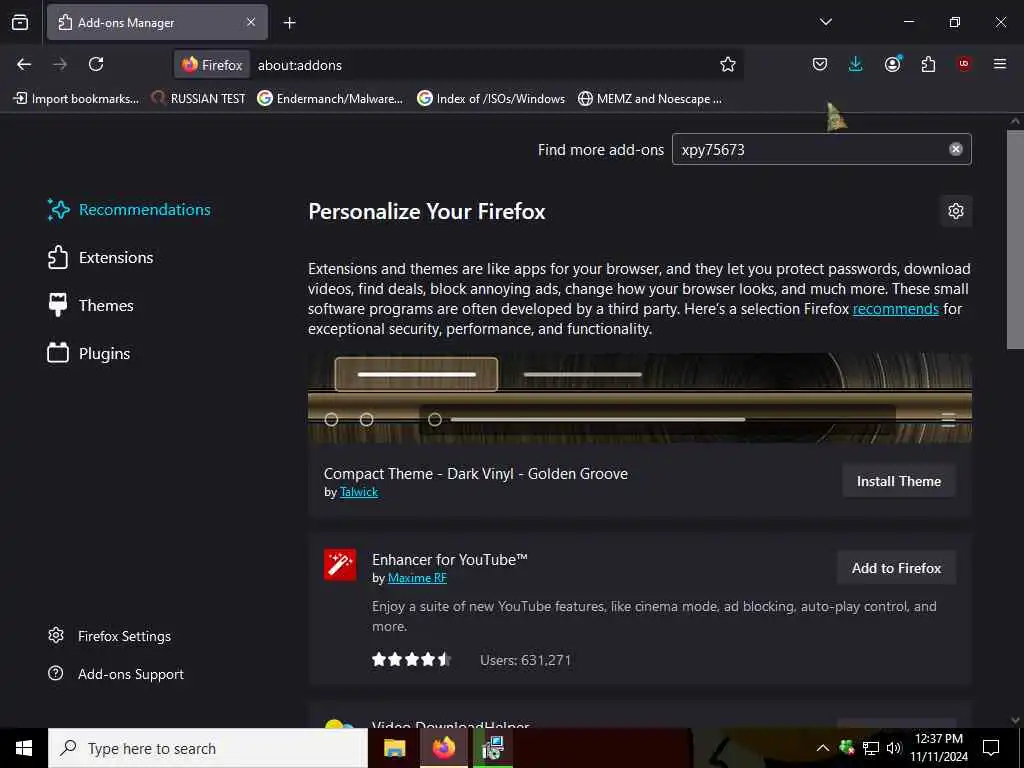
Task: Open the Windows notification center
Action: [991, 748]
